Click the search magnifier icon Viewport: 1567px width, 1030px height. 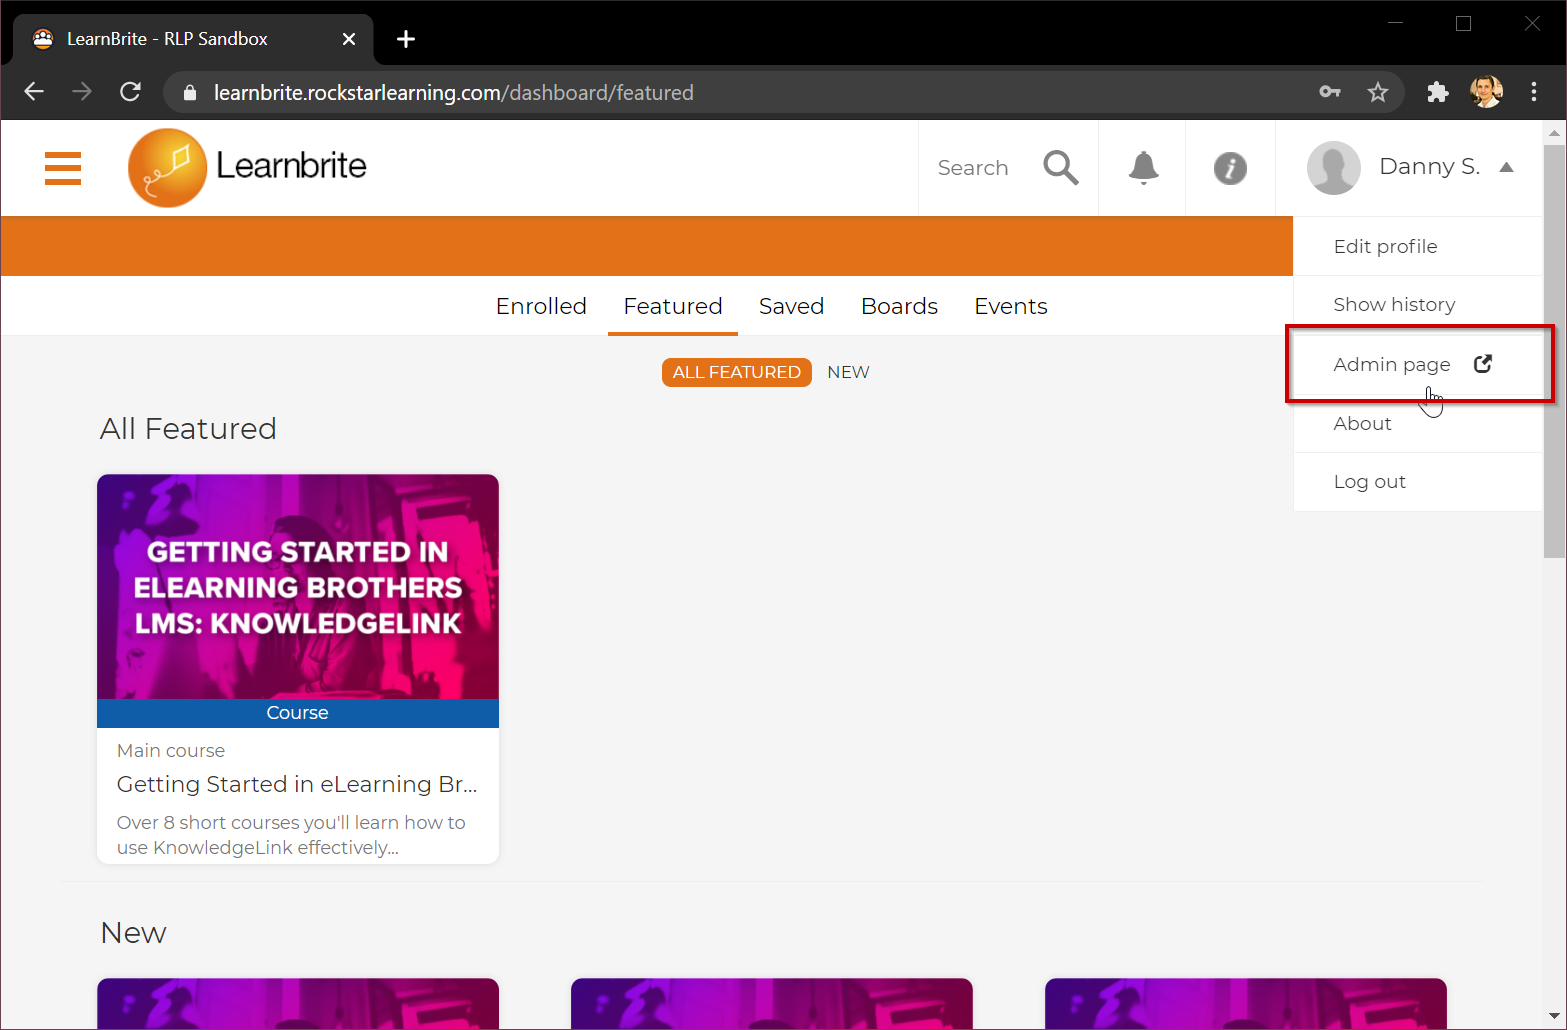coord(1061,168)
